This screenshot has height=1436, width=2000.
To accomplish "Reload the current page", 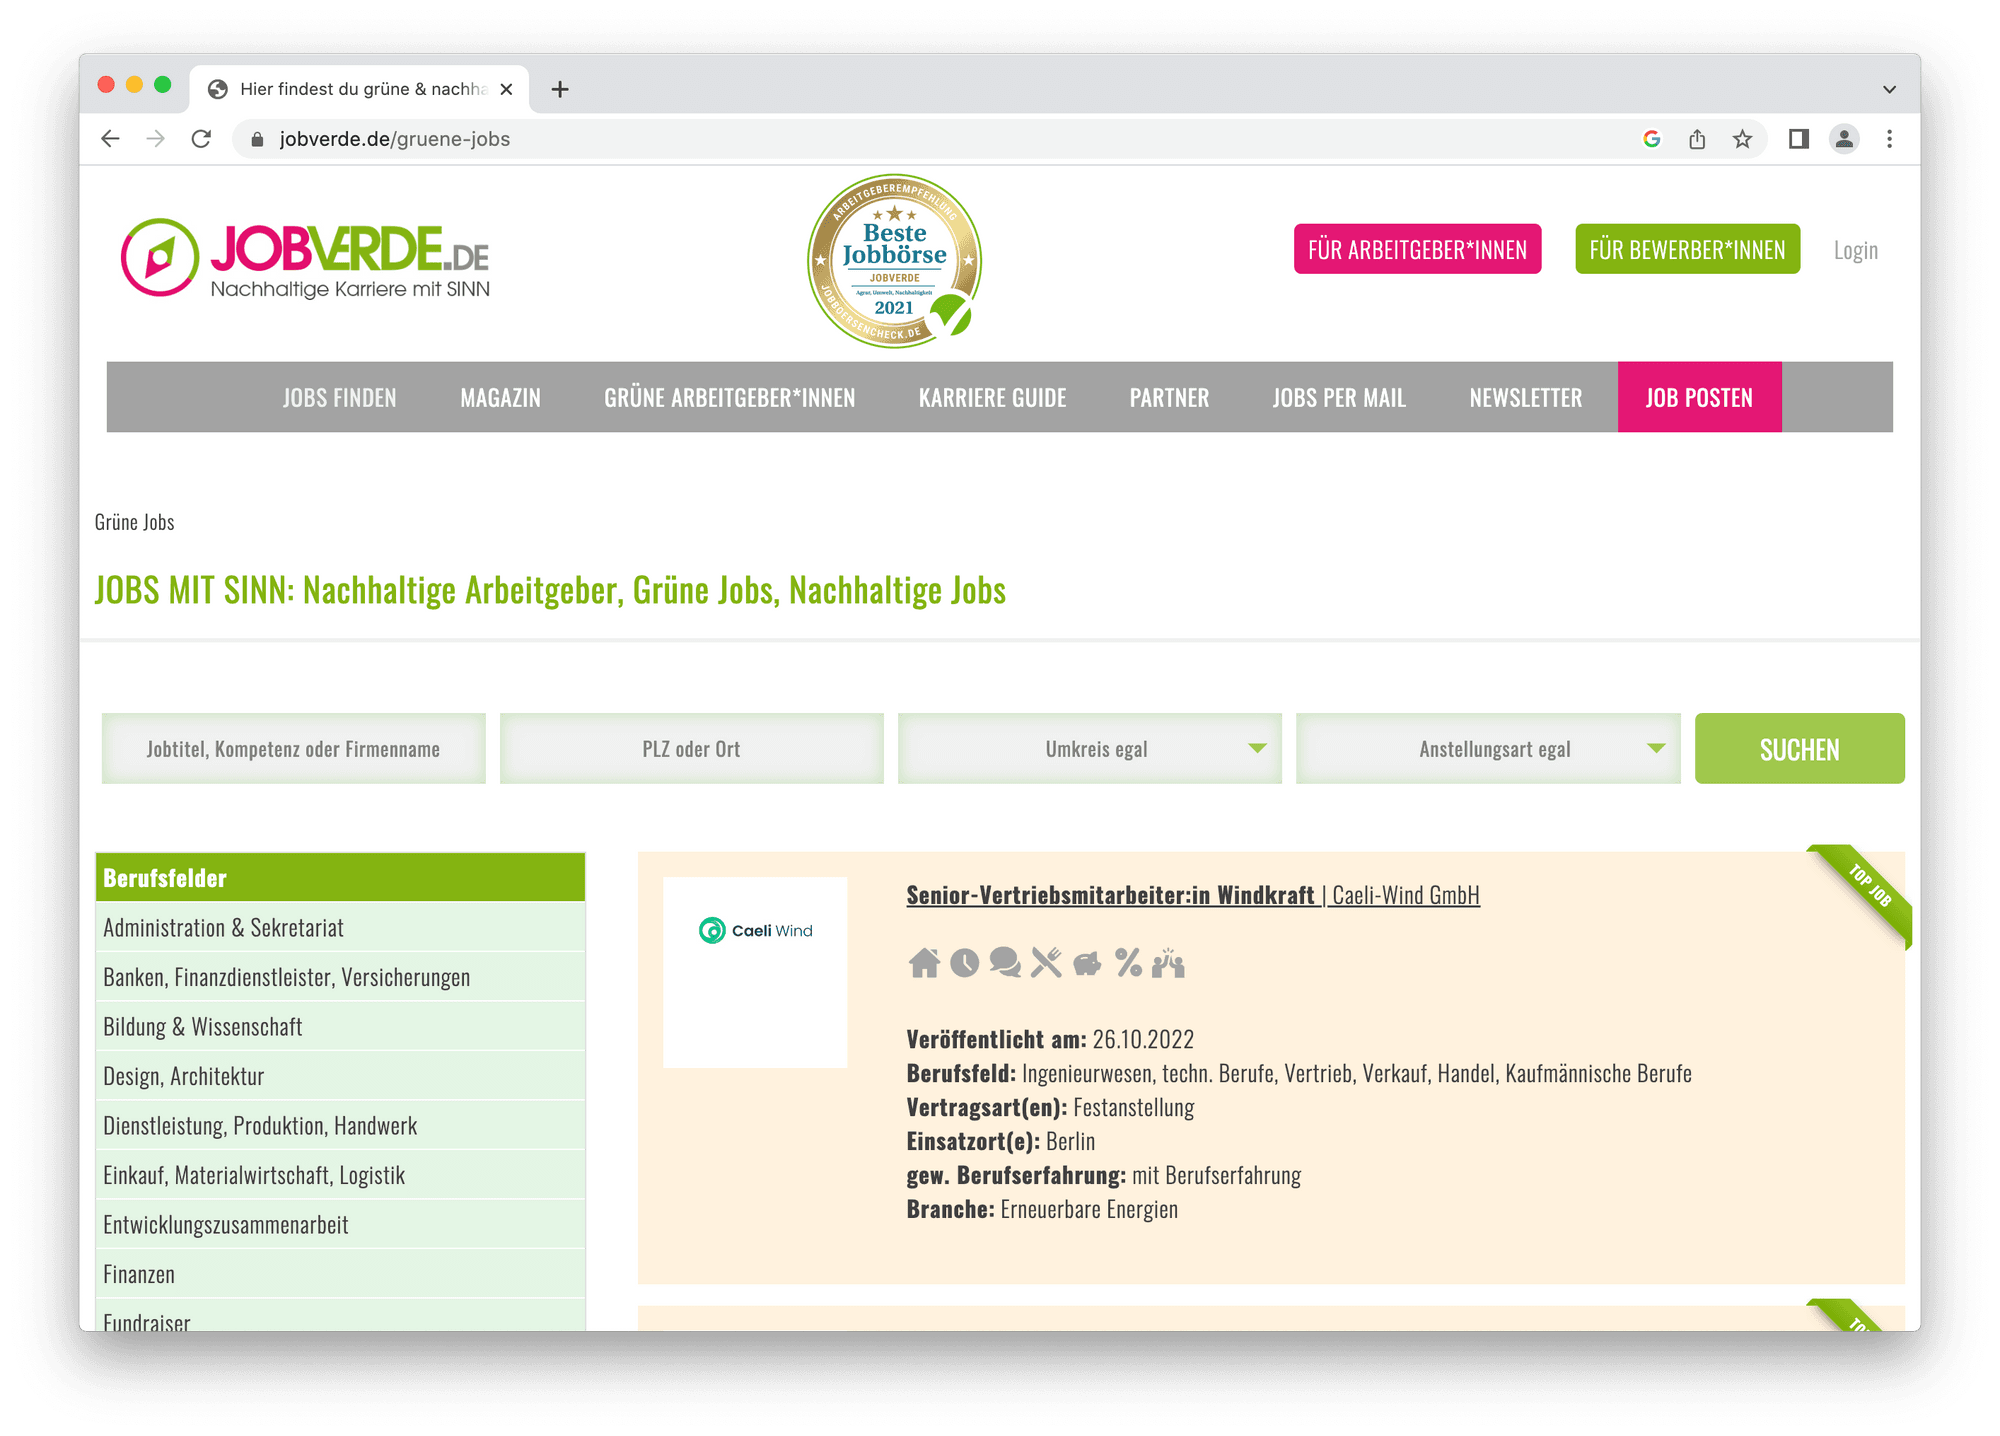I will (x=201, y=139).
